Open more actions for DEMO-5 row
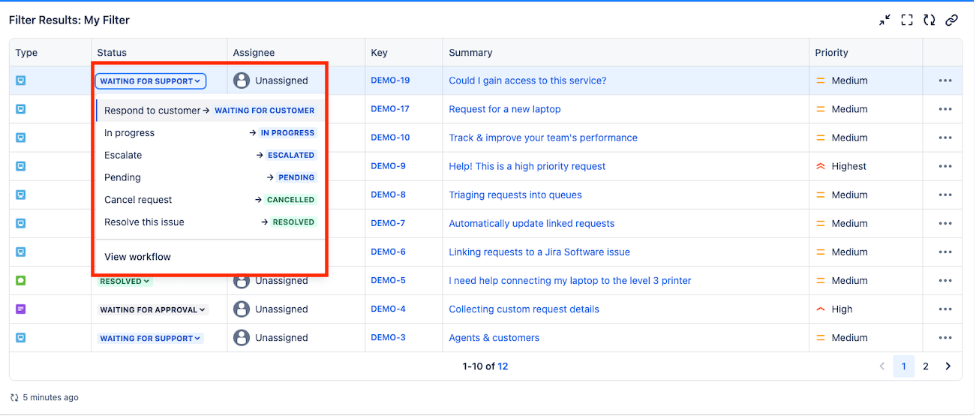This screenshot has height=417, width=975. point(945,280)
